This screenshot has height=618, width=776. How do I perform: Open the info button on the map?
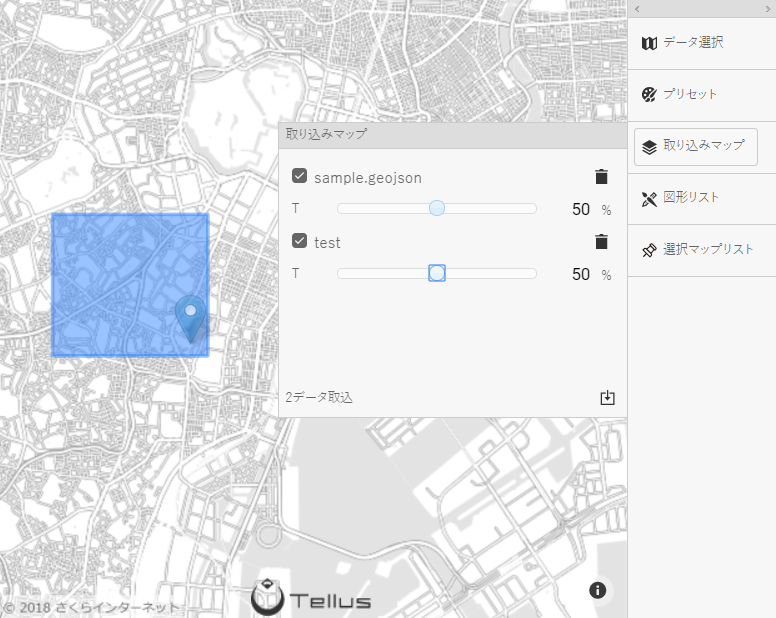[x=597, y=590]
